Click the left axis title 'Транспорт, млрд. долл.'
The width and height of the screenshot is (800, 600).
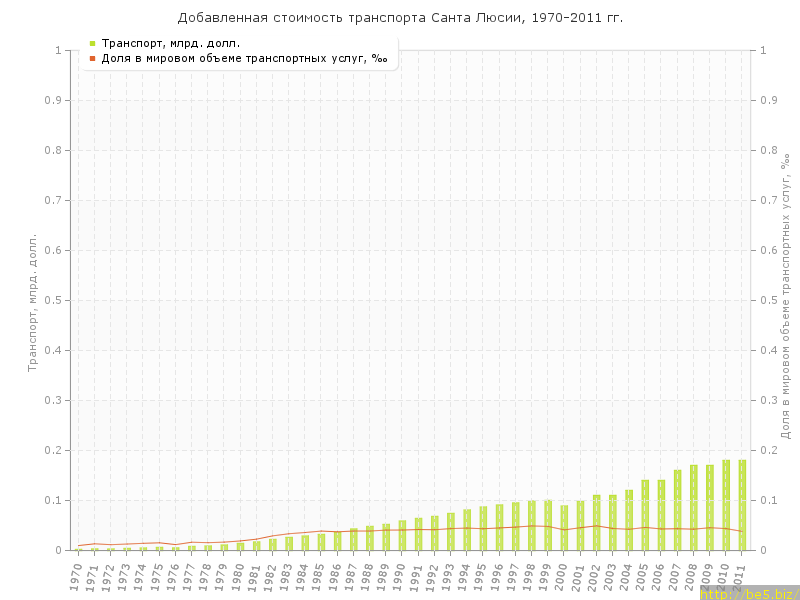click(32, 302)
